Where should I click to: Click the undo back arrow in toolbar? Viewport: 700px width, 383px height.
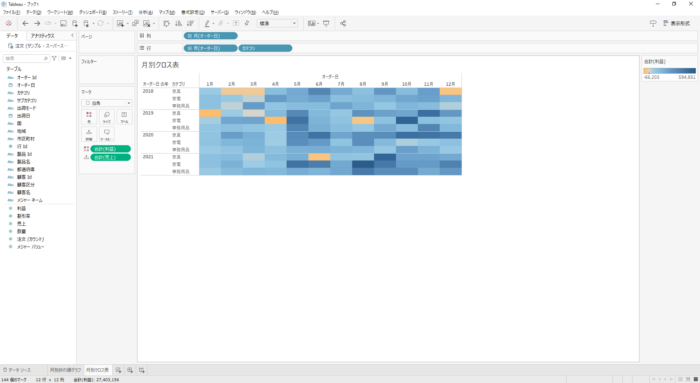25,23
